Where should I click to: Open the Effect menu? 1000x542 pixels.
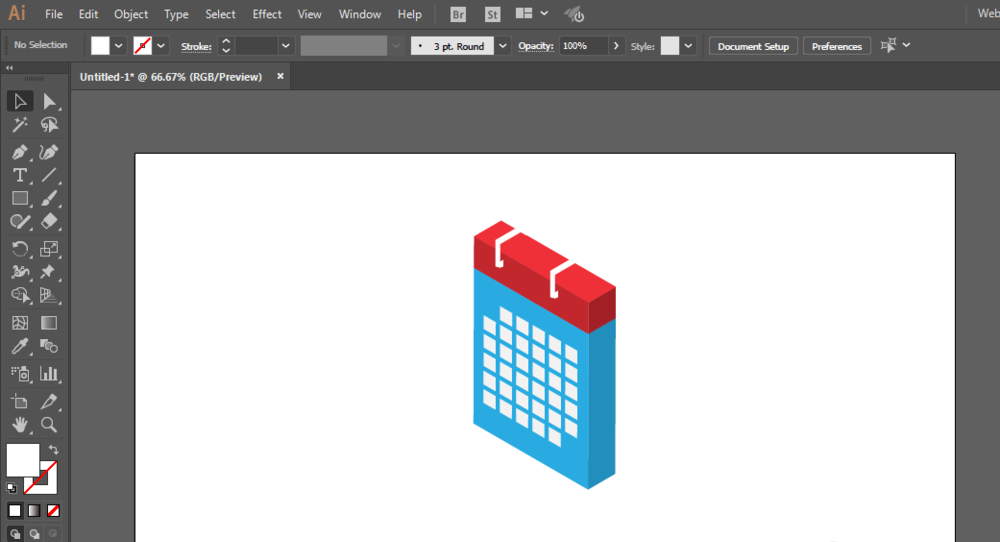pyautogui.click(x=267, y=15)
